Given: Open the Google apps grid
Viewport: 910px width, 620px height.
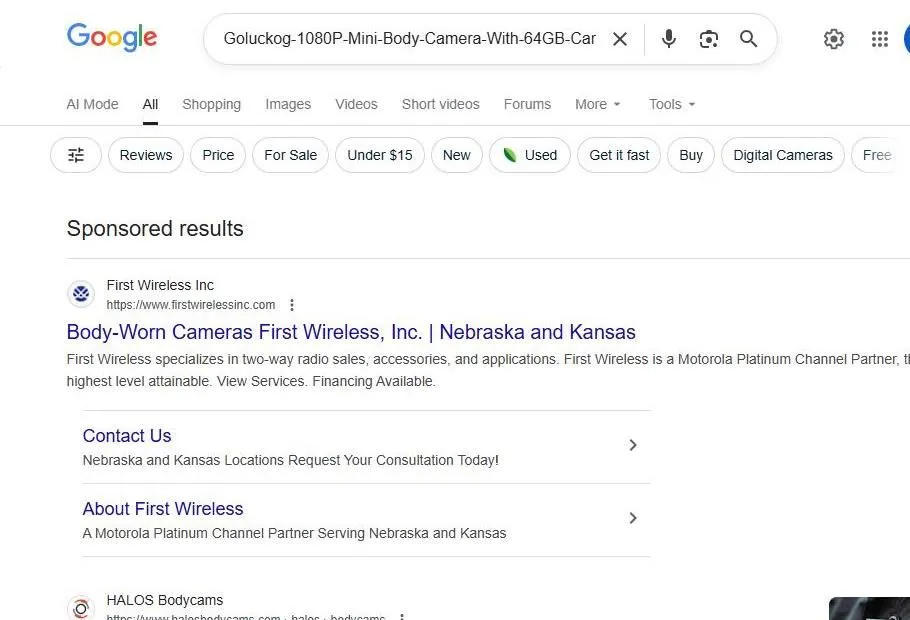Looking at the screenshot, I should 879,38.
